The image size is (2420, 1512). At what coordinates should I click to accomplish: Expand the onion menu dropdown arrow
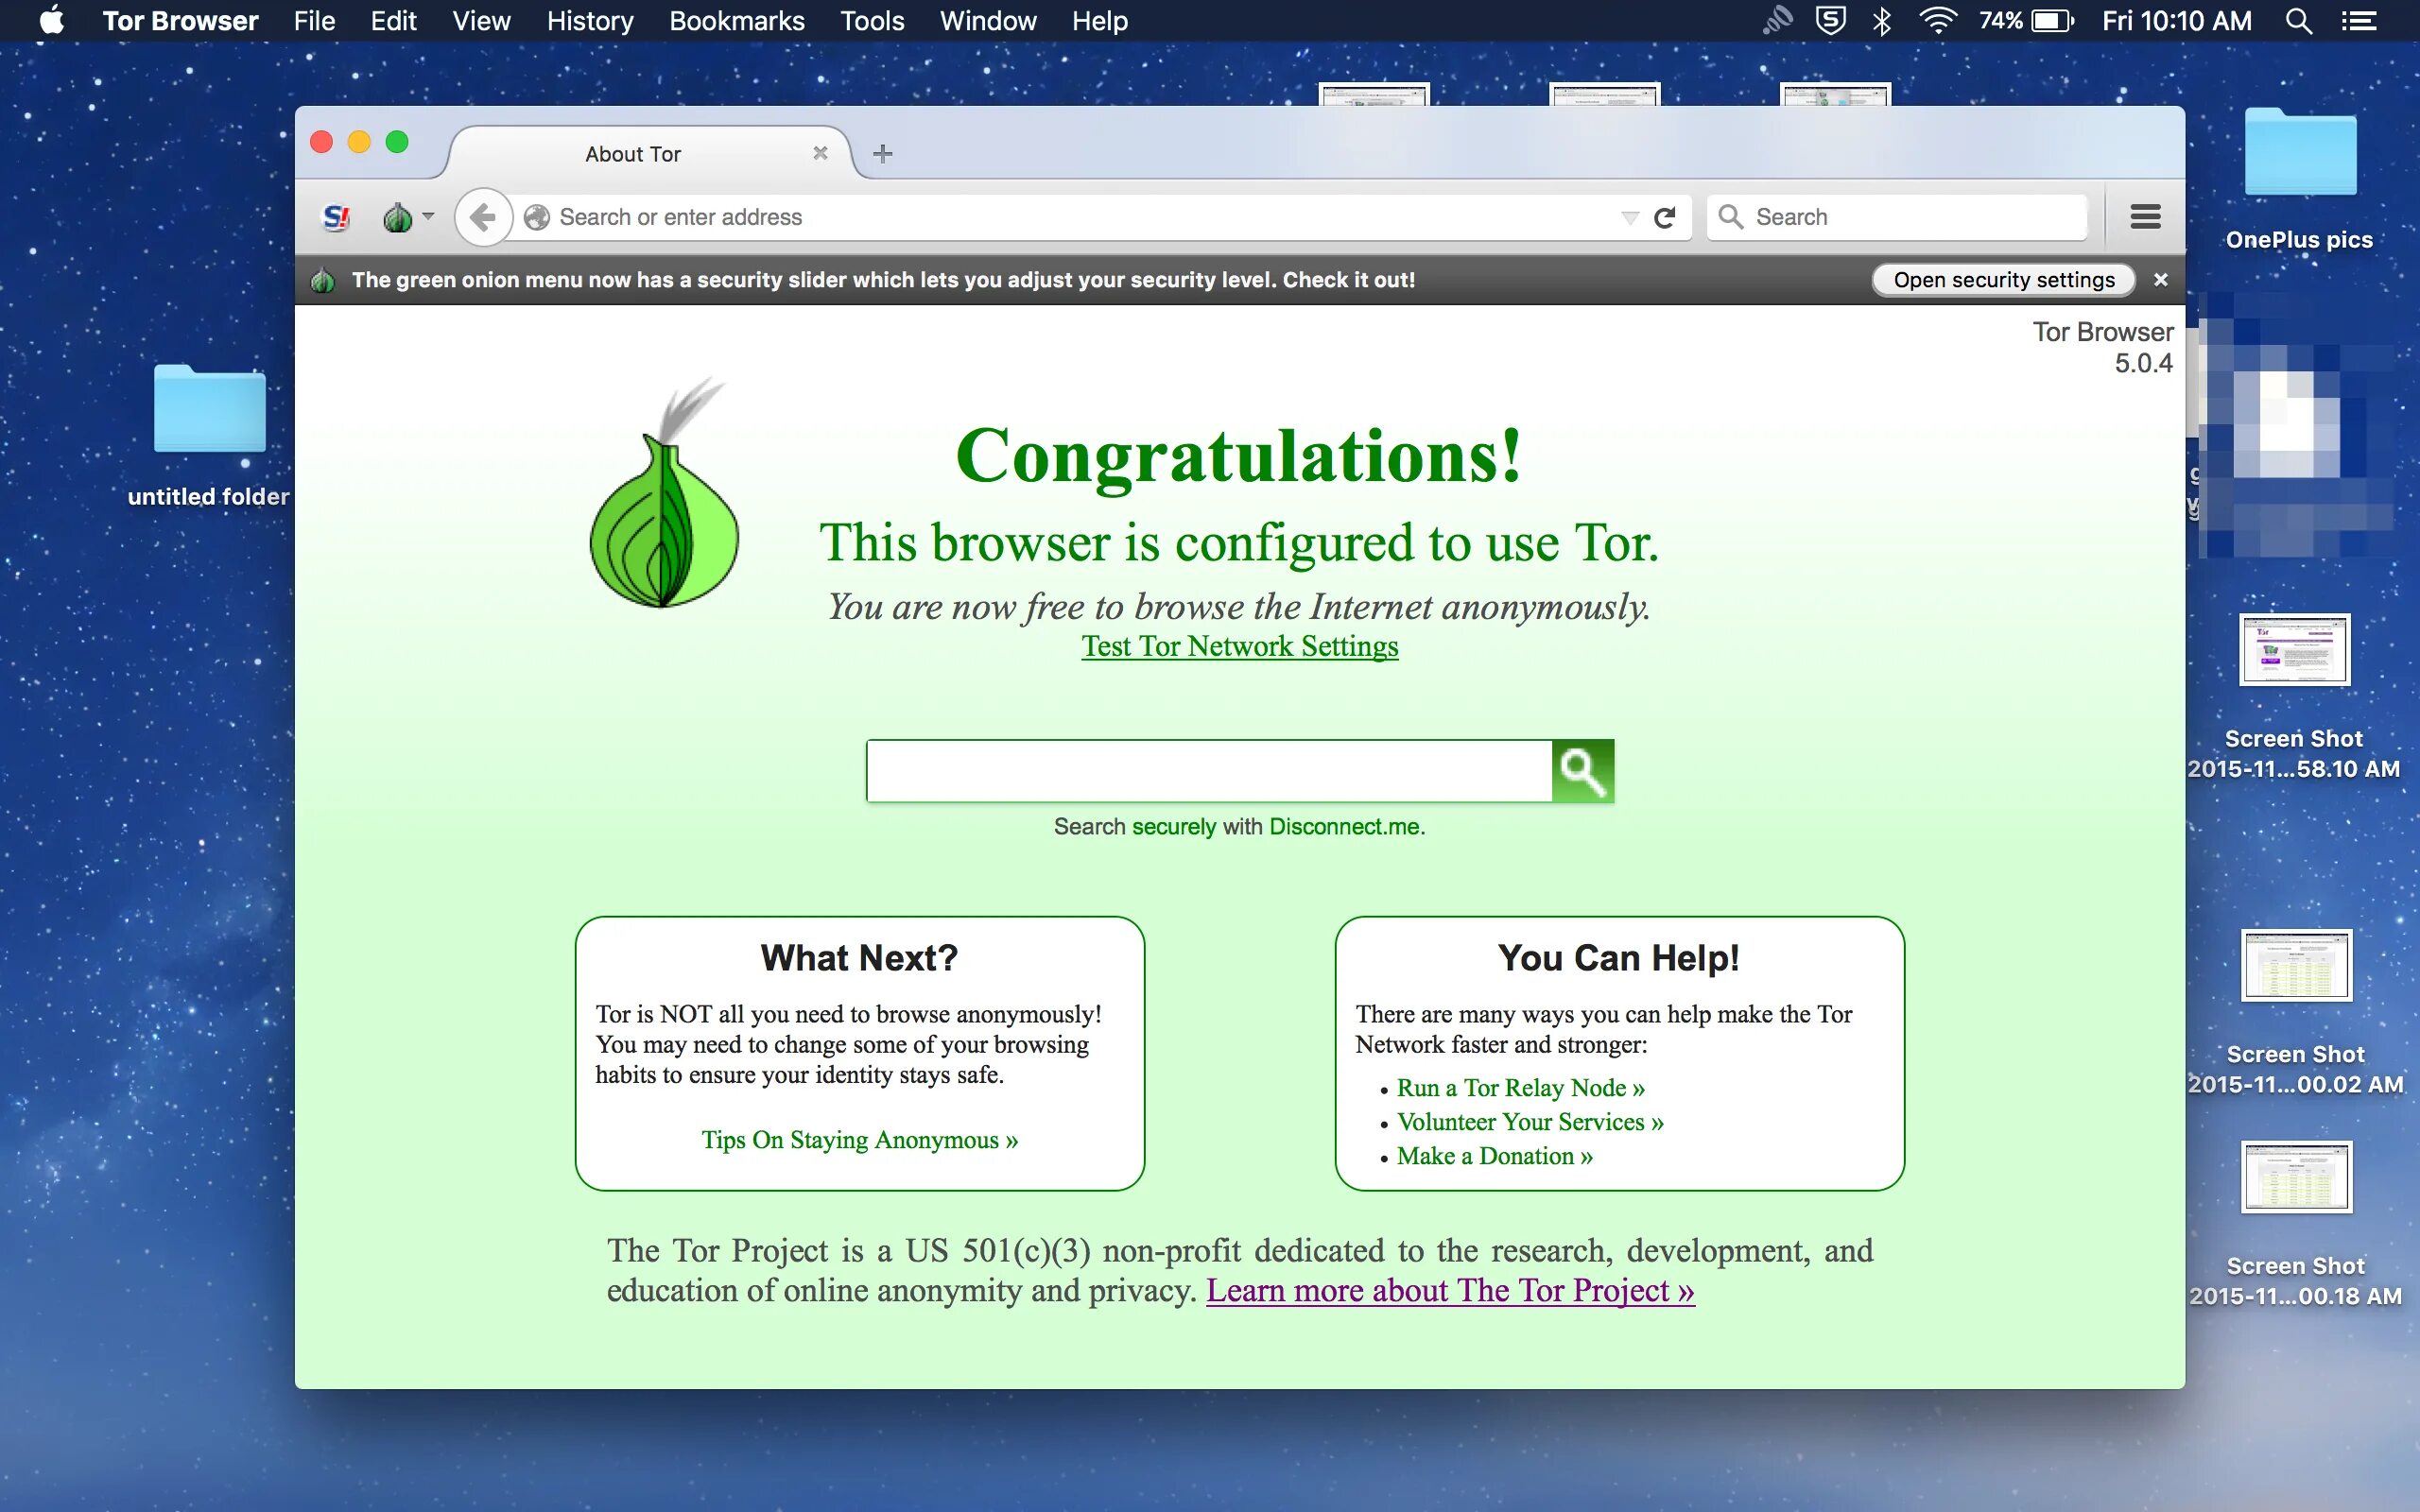pos(428,215)
